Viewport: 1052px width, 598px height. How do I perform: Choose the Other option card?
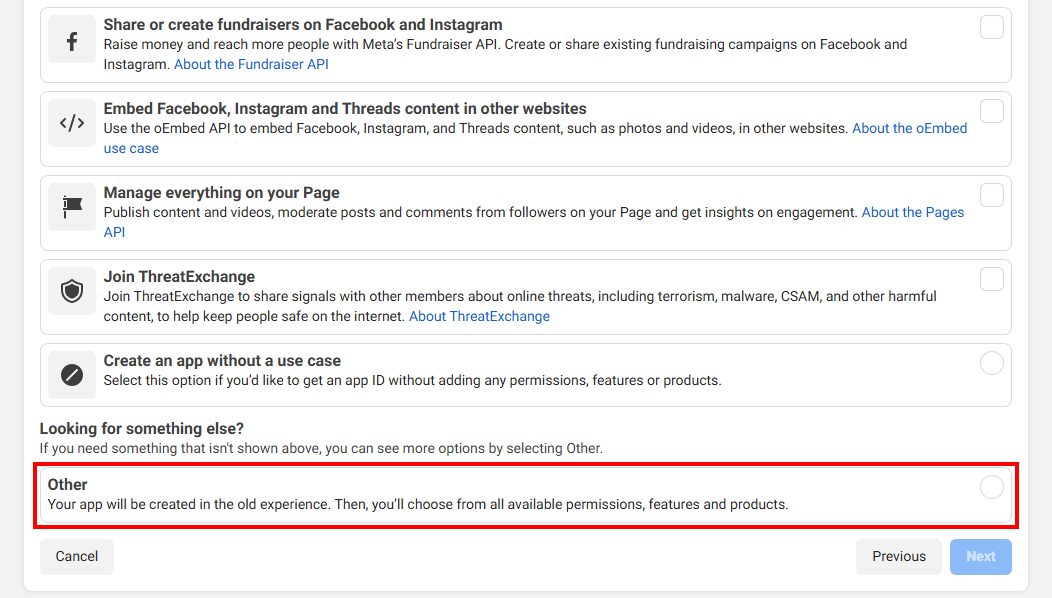tap(525, 495)
